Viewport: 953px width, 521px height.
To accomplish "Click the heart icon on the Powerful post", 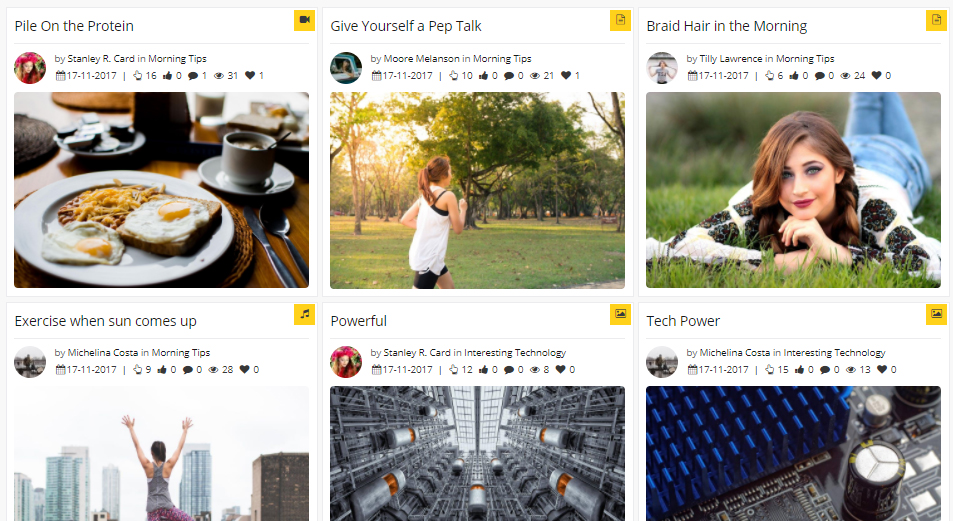I will coord(561,370).
